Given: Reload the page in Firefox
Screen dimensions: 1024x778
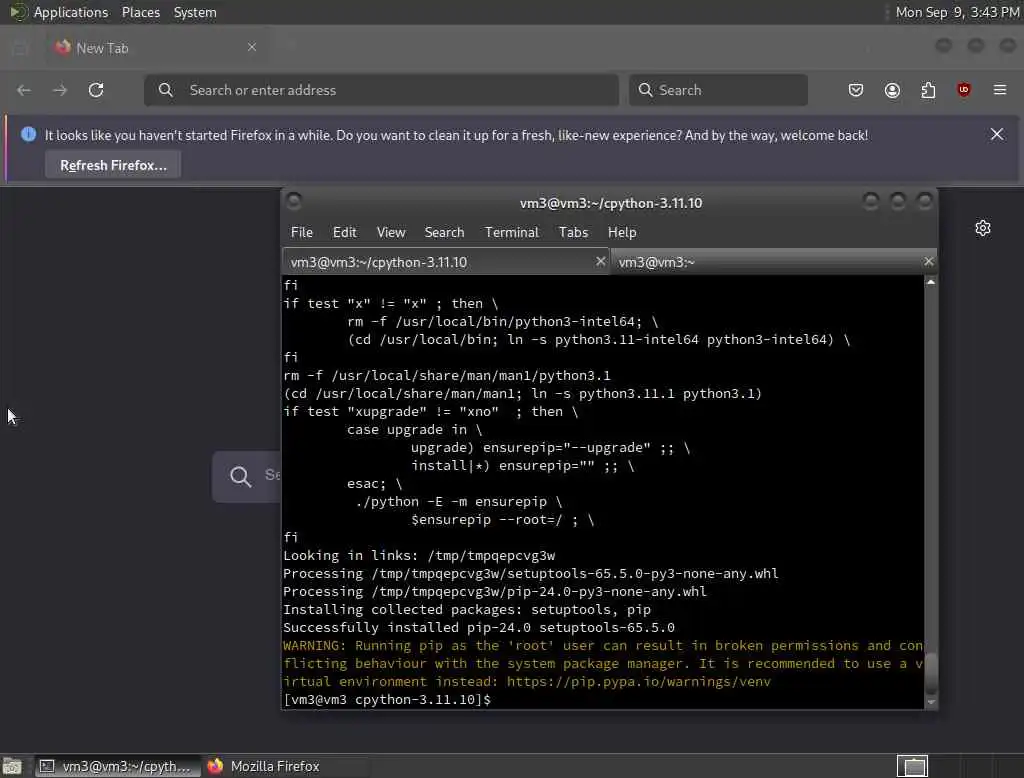Looking at the screenshot, I should point(96,90).
